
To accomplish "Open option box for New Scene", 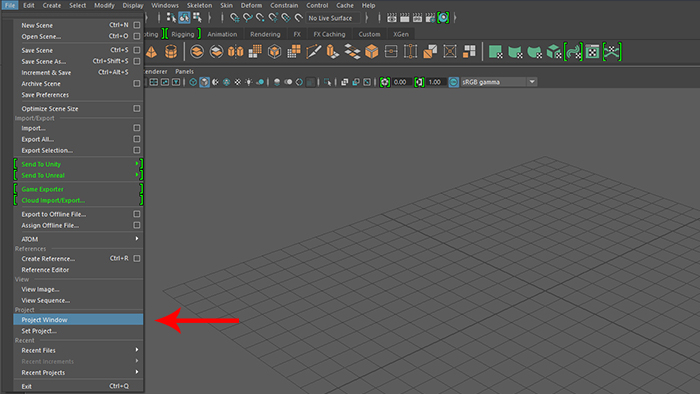I will (137, 25).
